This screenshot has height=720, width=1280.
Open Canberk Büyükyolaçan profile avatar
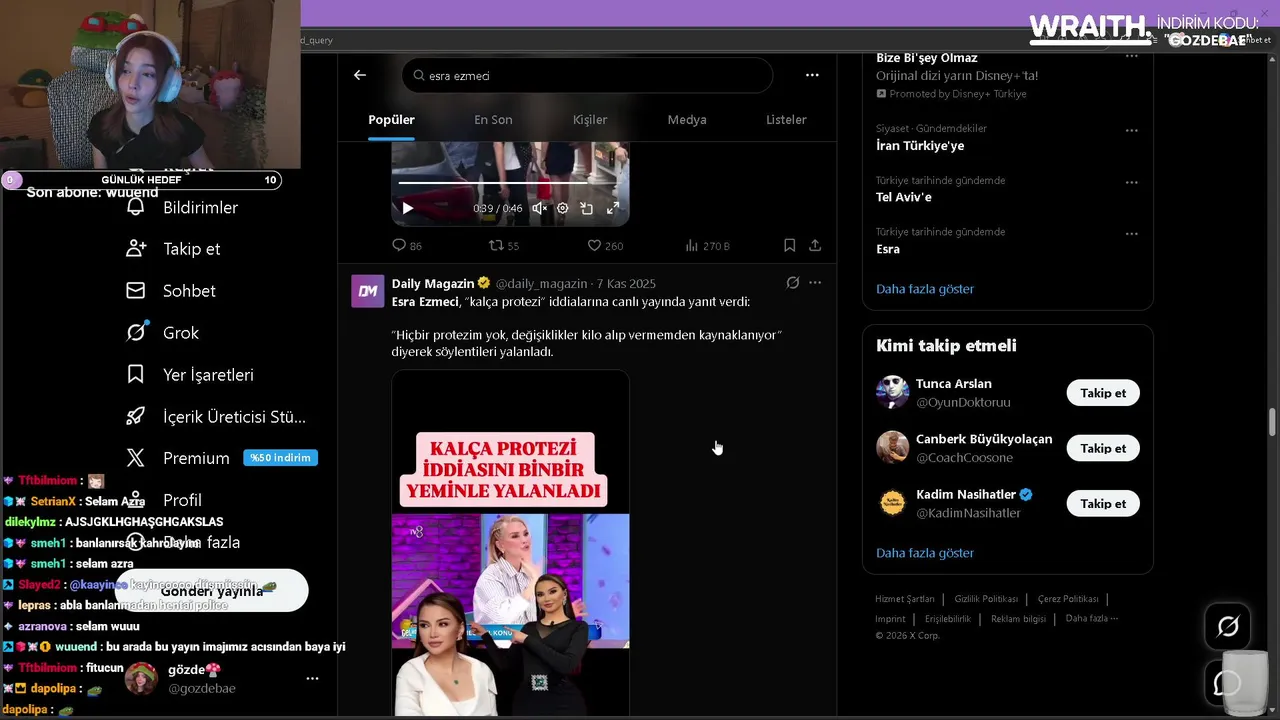pos(892,447)
